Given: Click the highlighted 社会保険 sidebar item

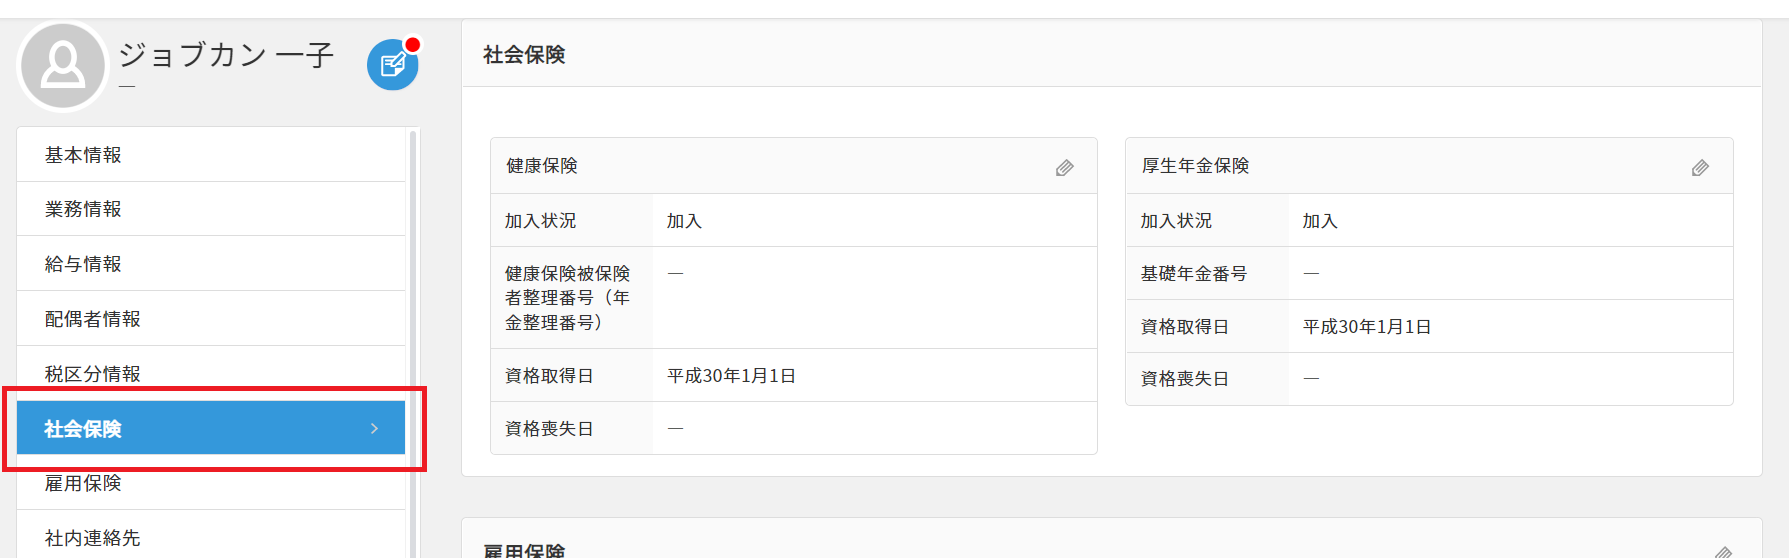Looking at the screenshot, I should click(83, 429).
